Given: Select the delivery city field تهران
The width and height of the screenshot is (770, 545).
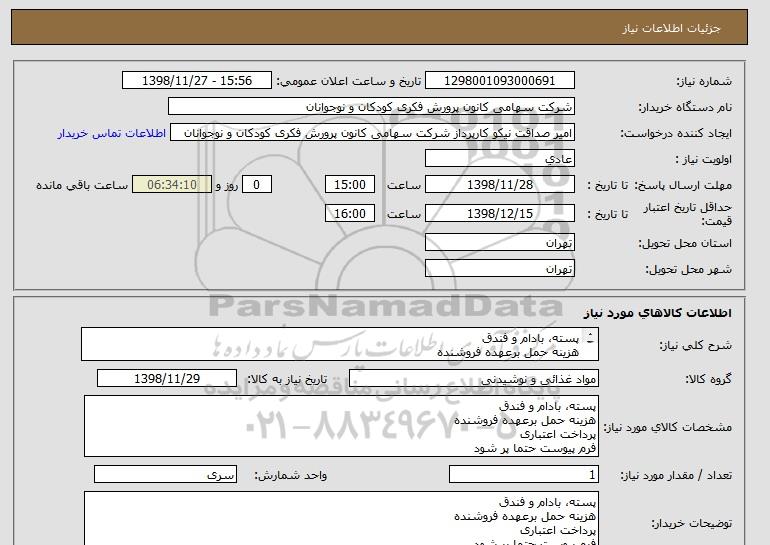Looking at the screenshot, I should pyautogui.click(x=499, y=269).
